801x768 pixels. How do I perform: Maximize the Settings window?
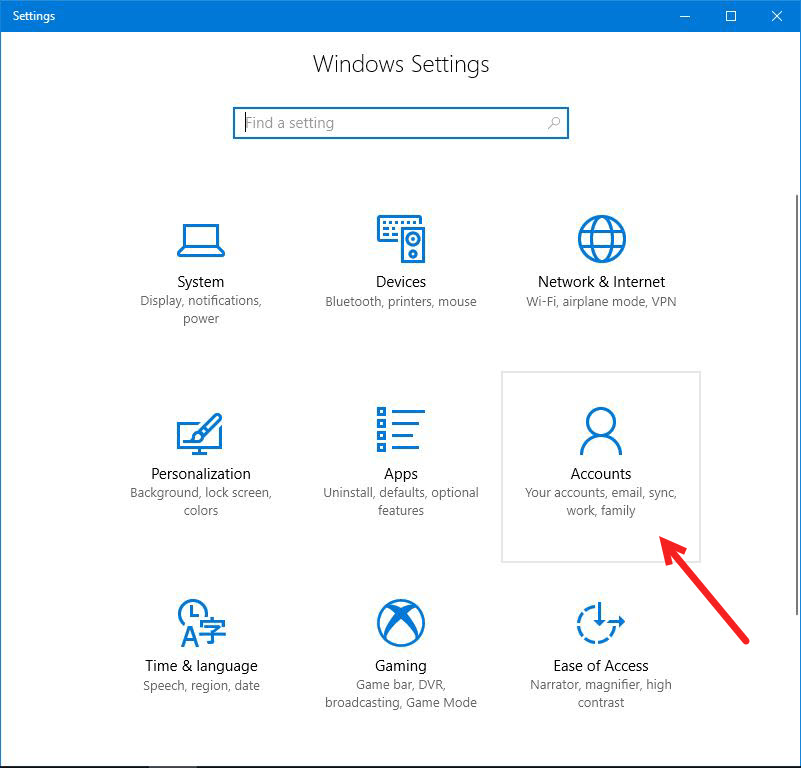pyautogui.click(x=731, y=16)
